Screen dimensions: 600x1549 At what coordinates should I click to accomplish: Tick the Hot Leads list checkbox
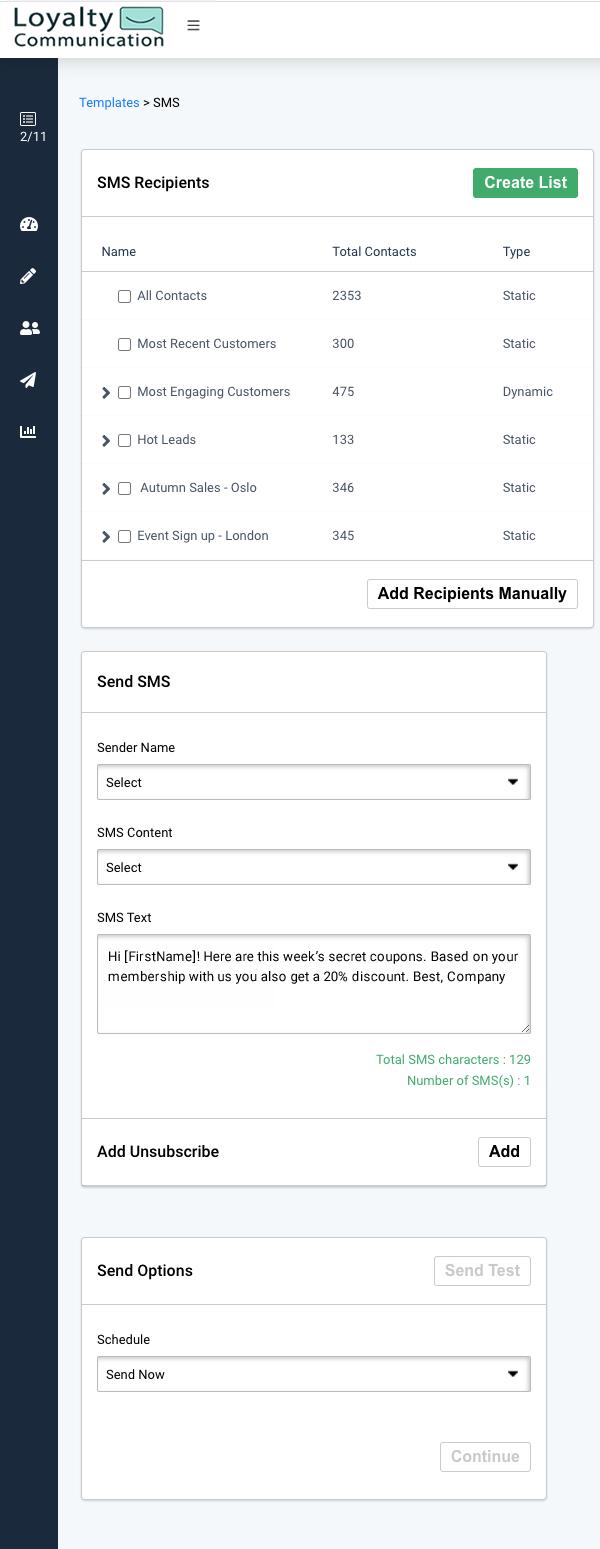[x=124, y=440]
